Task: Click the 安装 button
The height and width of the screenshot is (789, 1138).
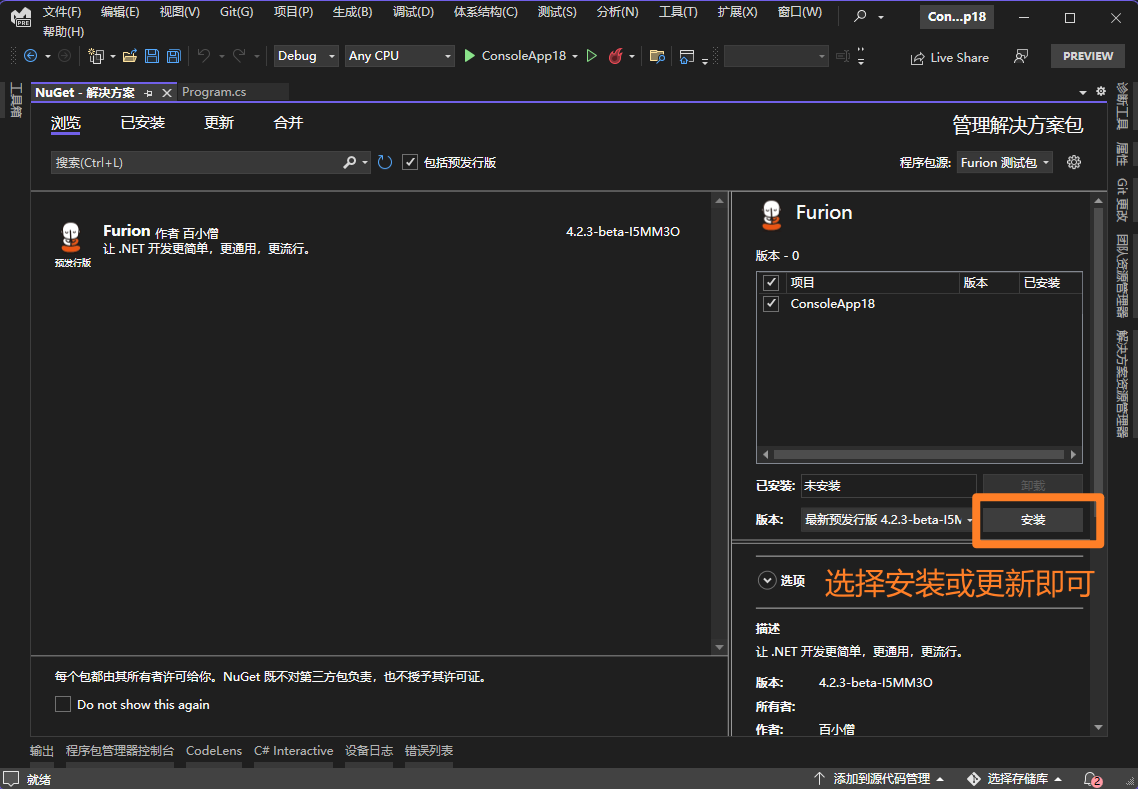Action: [1033, 520]
